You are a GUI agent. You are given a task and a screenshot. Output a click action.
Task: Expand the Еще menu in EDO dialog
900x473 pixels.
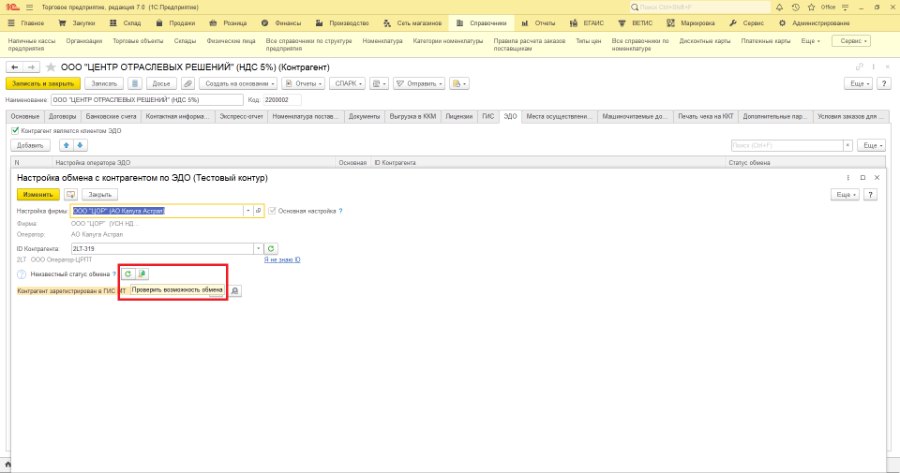845,195
